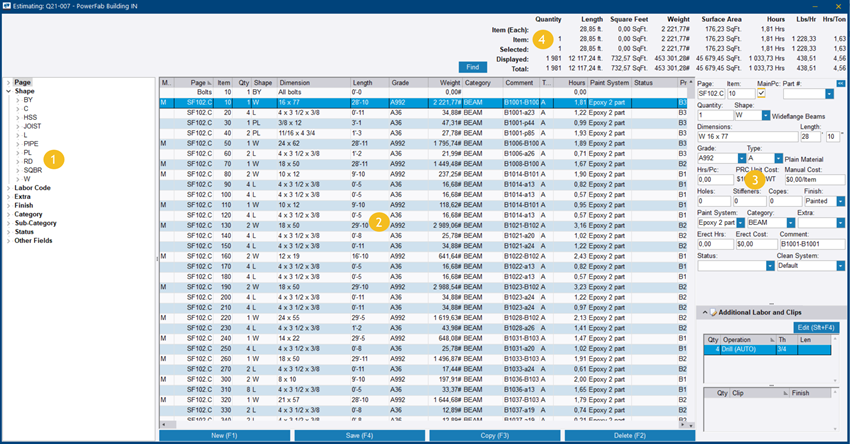
Task: Collapse the Shape tree node
Action: (8, 91)
